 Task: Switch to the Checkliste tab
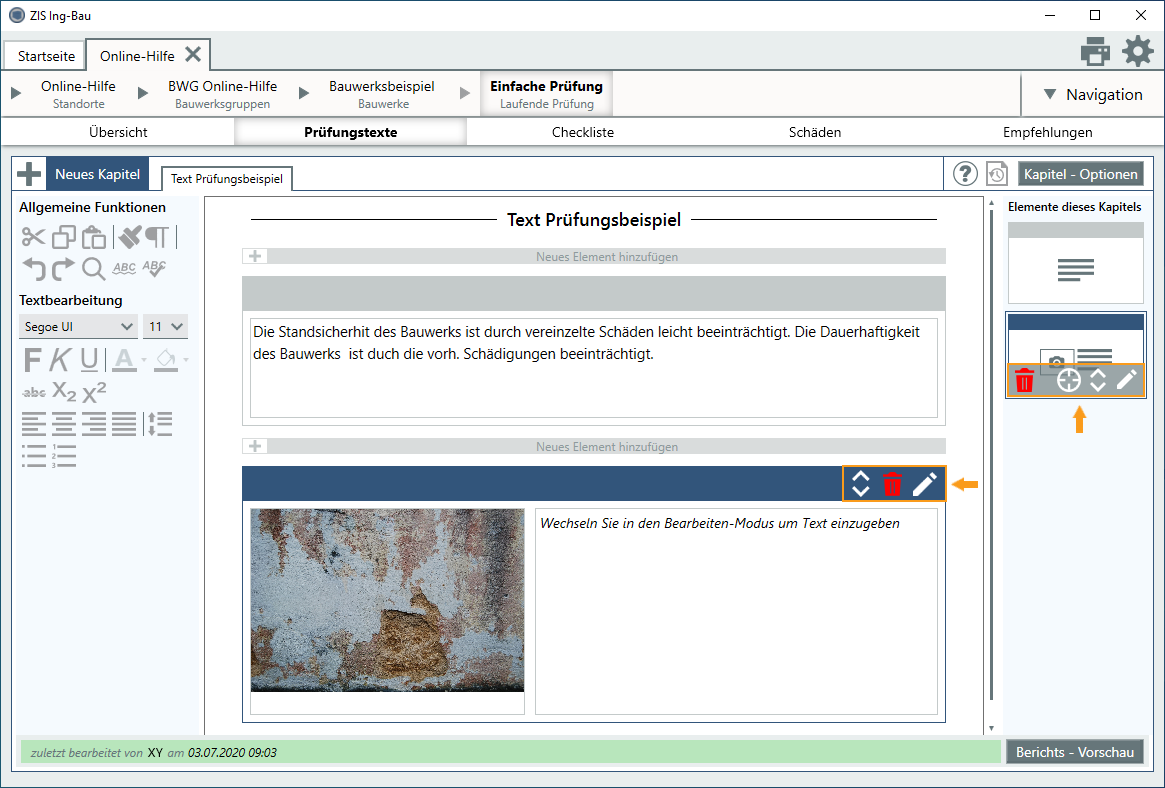pyautogui.click(x=582, y=130)
